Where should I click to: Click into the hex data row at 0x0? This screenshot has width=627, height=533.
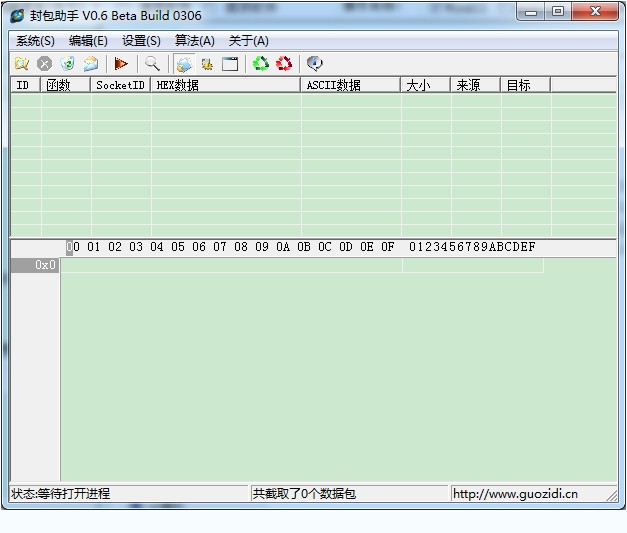(x=232, y=265)
